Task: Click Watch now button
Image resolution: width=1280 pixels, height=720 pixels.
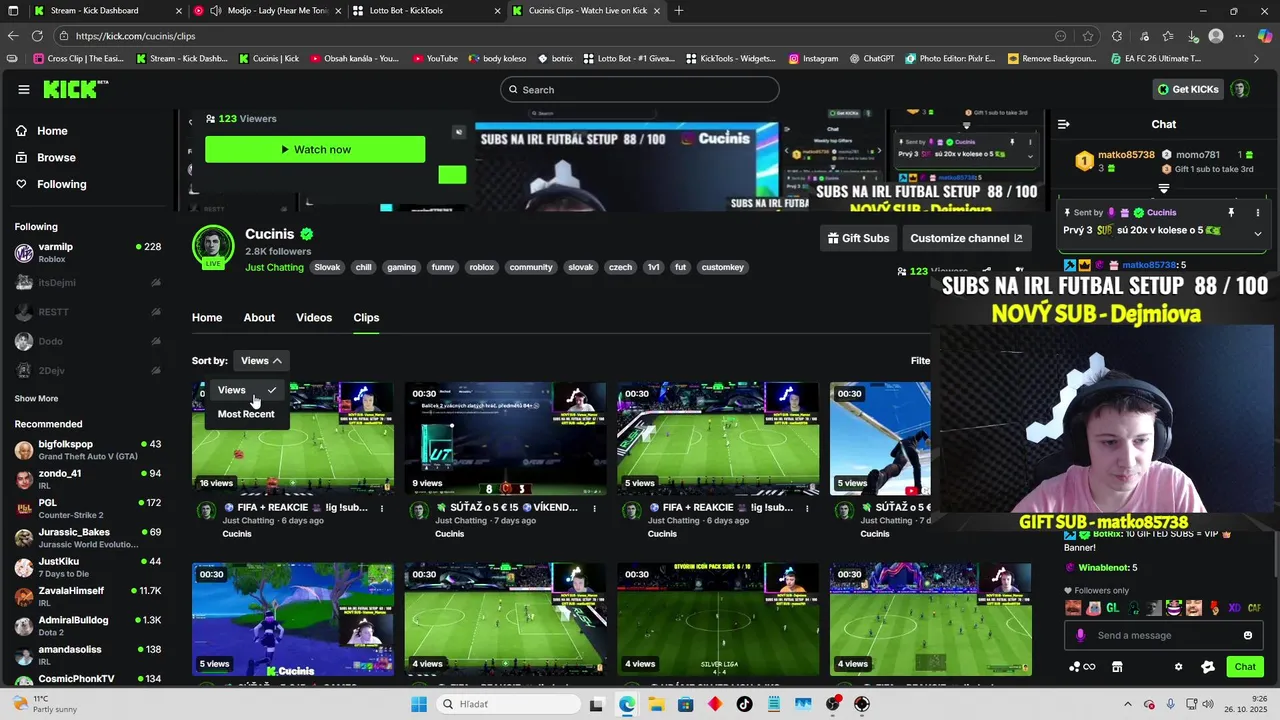Action: pos(315,149)
